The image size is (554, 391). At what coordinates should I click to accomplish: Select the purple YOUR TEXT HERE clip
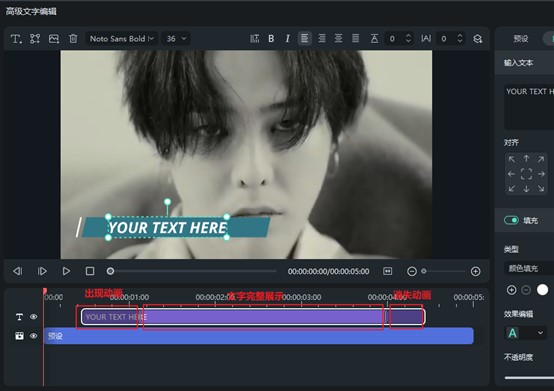pyautogui.click(x=253, y=317)
